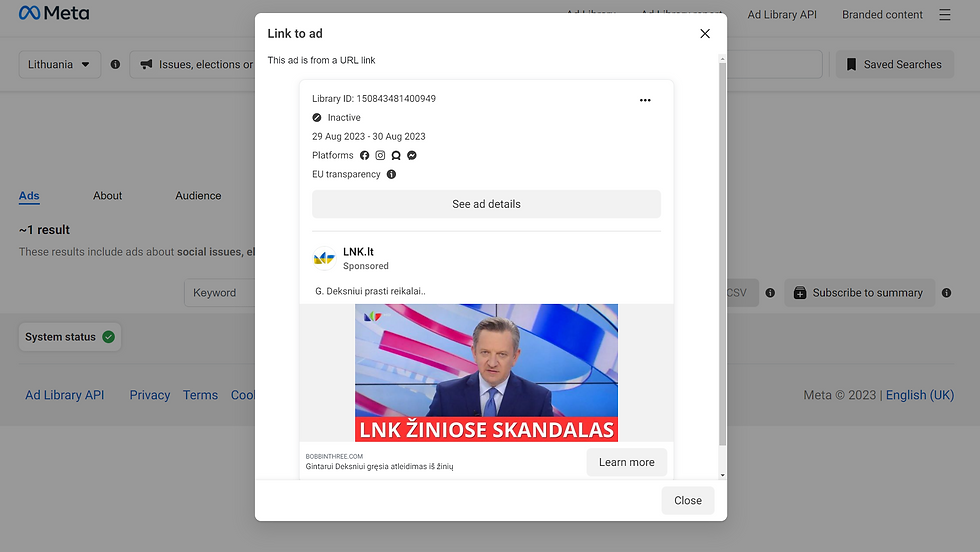Click the Keyword input field

coord(219,293)
